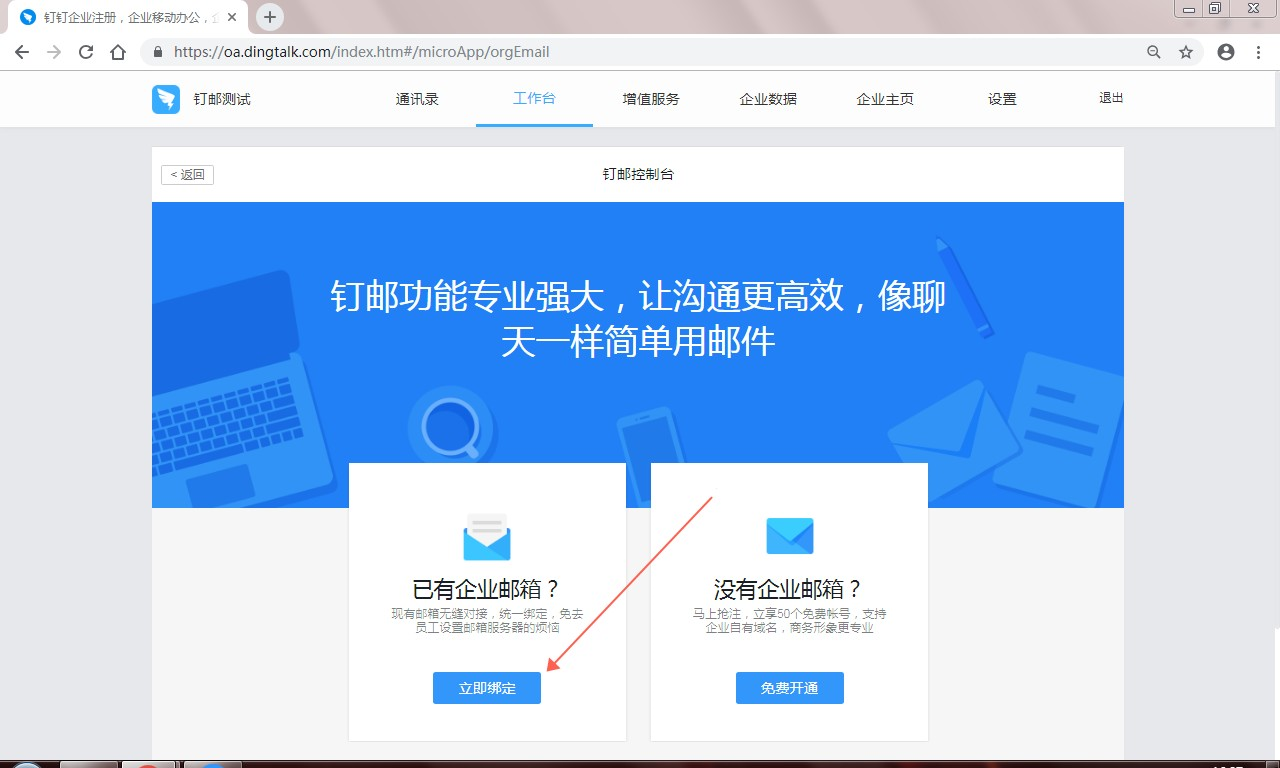Click 已有企业邮箱？ heading
Viewport: 1280px width, 768px height.
tap(487, 589)
